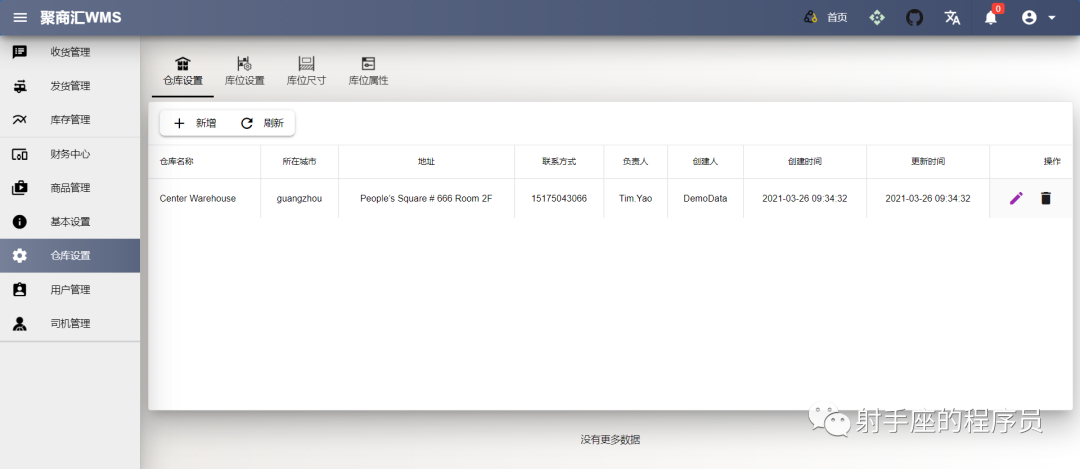Switch to the 库位属性 tab
This screenshot has width=1080, height=469.
pyautogui.click(x=368, y=72)
